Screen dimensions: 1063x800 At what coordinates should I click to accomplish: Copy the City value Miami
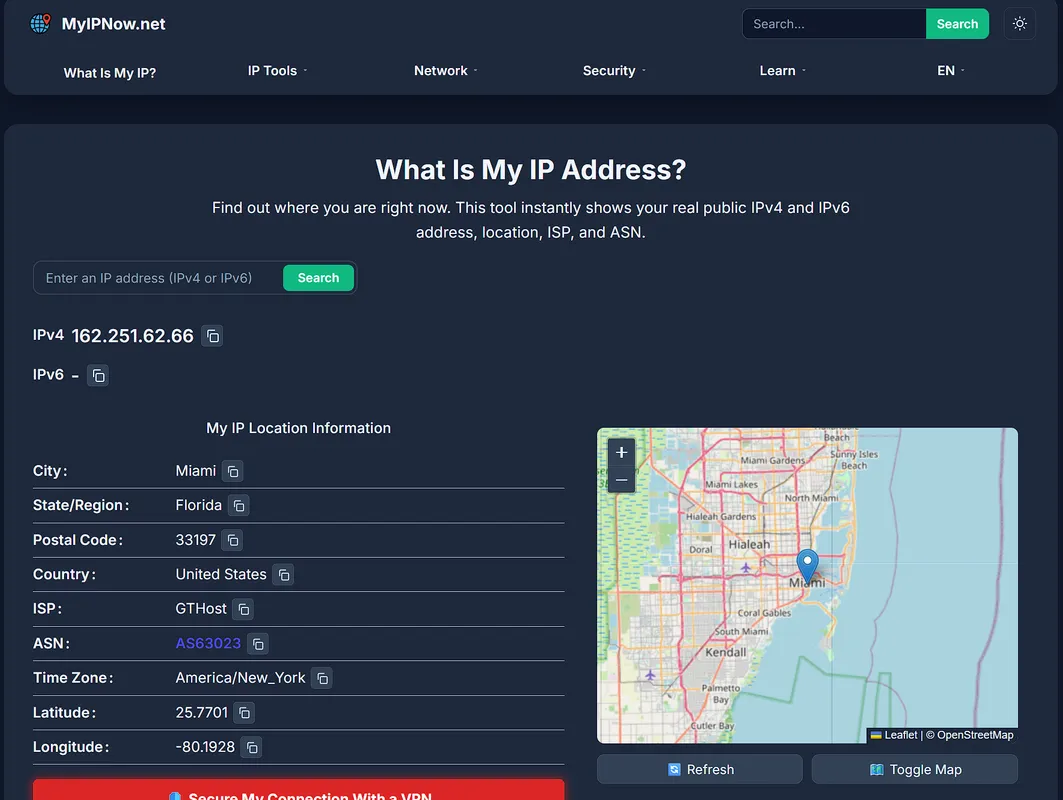[x=233, y=471]
